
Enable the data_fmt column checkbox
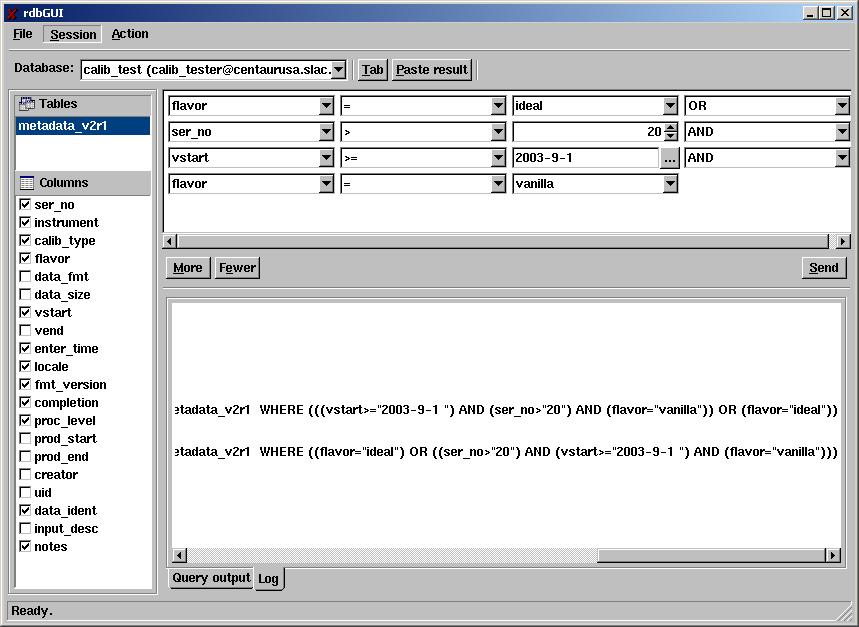25,277
